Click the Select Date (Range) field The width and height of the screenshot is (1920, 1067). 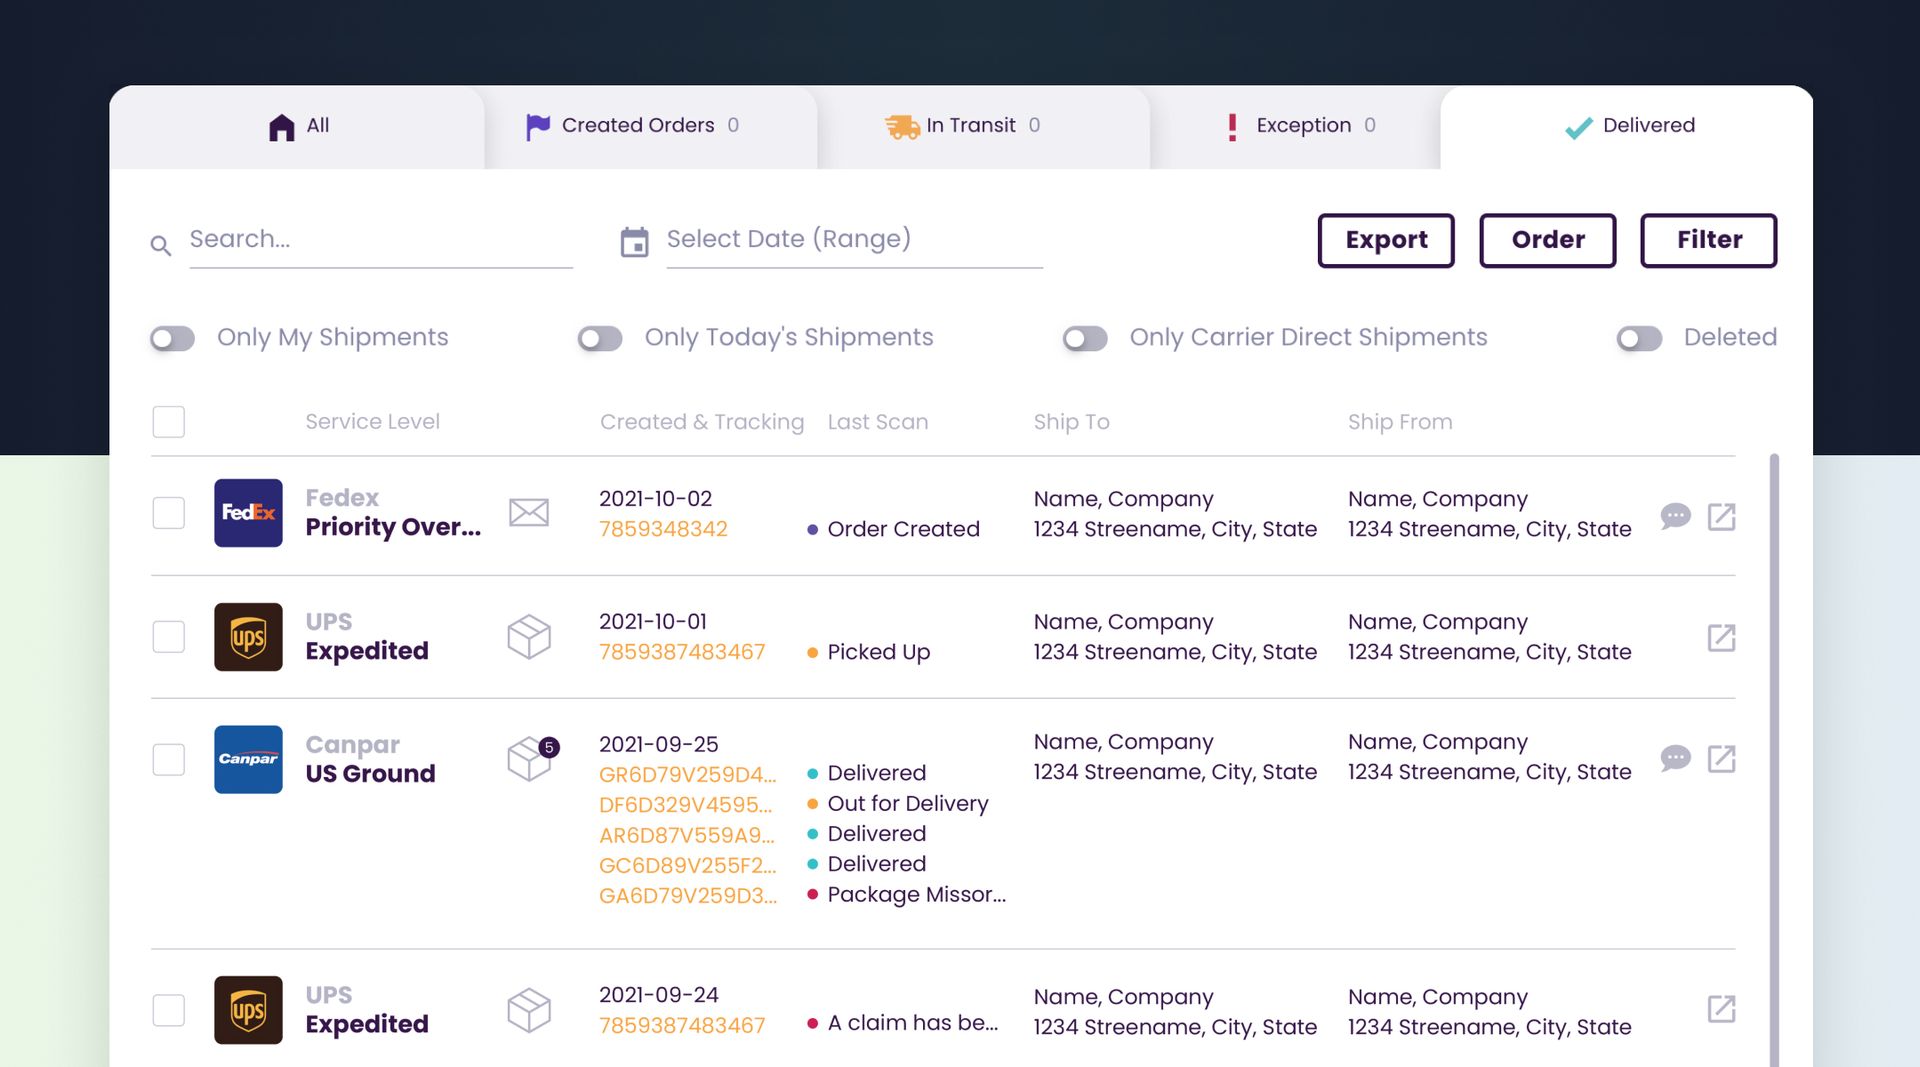(853, 240)
